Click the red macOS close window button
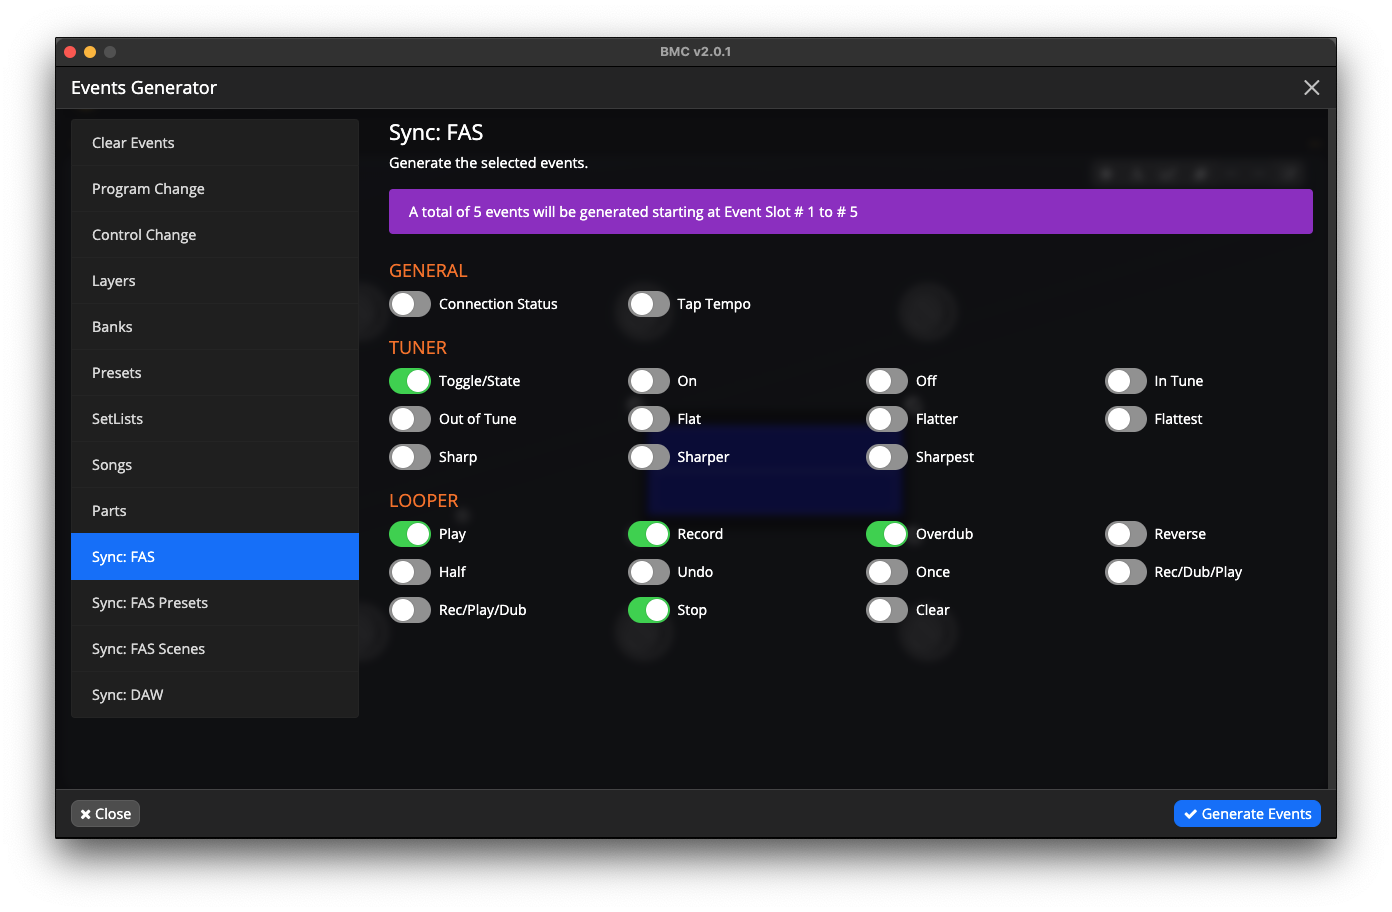This screenshot has width=1392, height=912. click(70, 52)
